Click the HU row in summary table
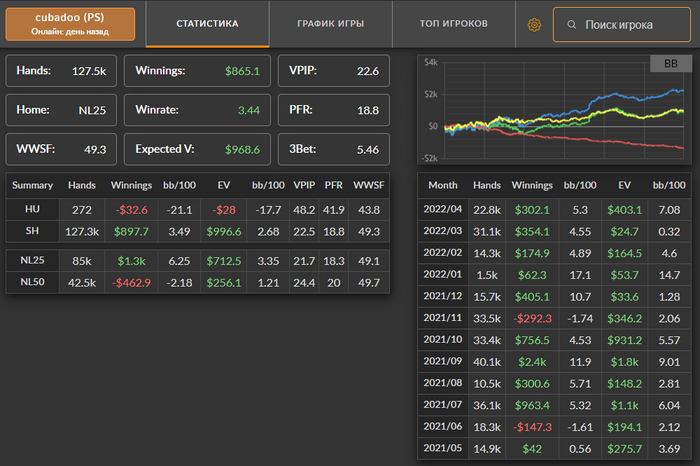The width and height of the screenshot is (700, 466). pyautogui.click(x=198, y=209)
